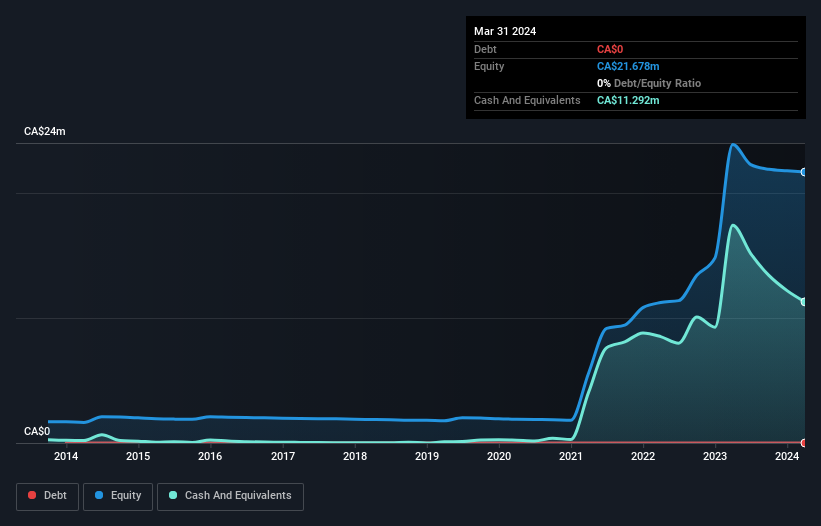Select the Cash data point at chart end
Screen dimensions: 821x526
(x=804, y=302)
